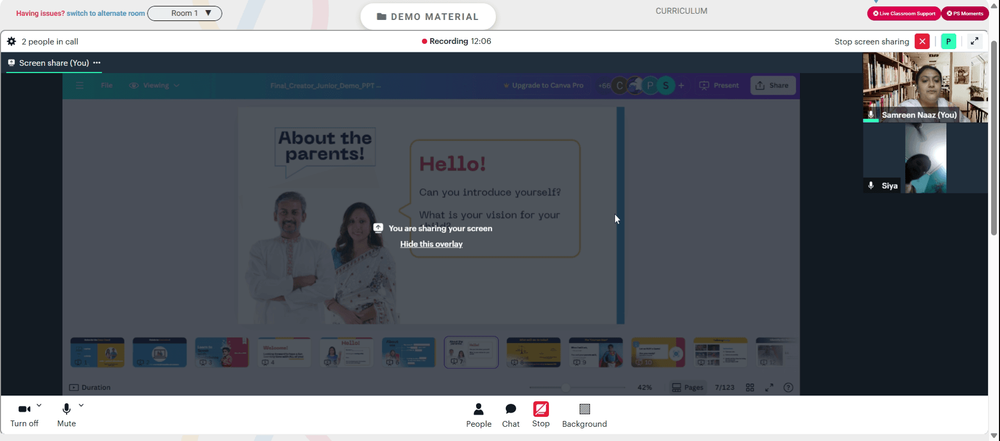Screen dimensions: 1000x441
Task: Open call settings gear icon
Action: point(11,41)
